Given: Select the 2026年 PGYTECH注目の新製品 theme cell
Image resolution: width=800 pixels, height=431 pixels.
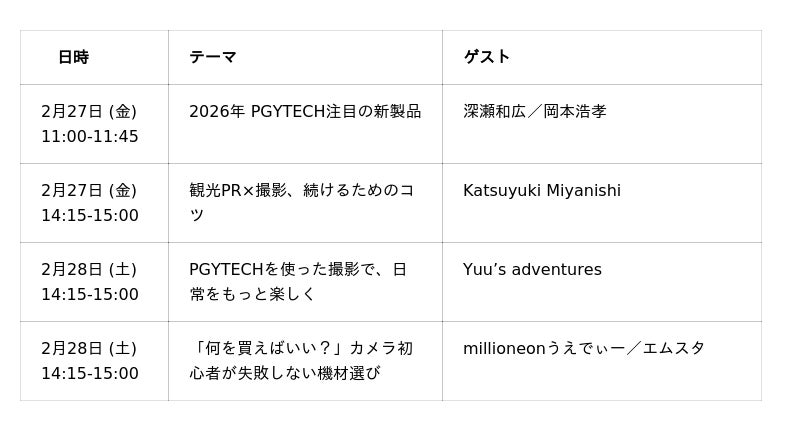Looking at the screenshot, I should pyautogui.click(x=305, y=111).
